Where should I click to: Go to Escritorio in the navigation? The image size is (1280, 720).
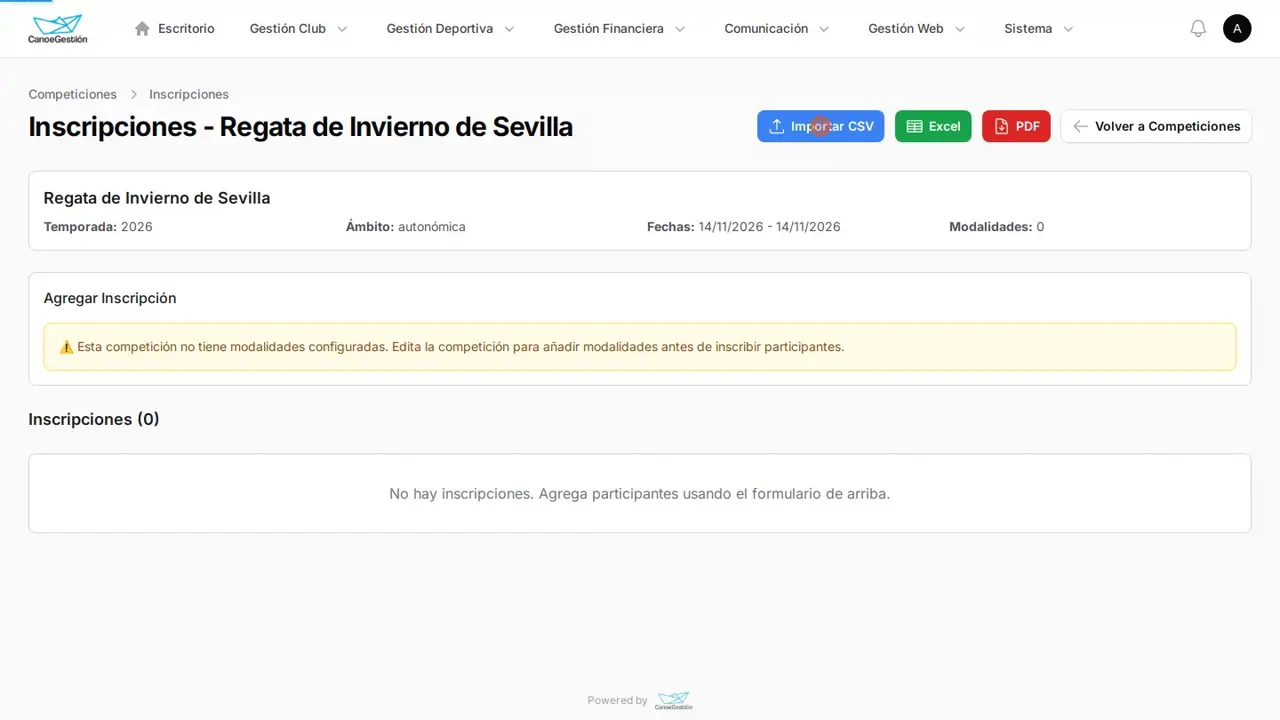(x=186, y=29)
